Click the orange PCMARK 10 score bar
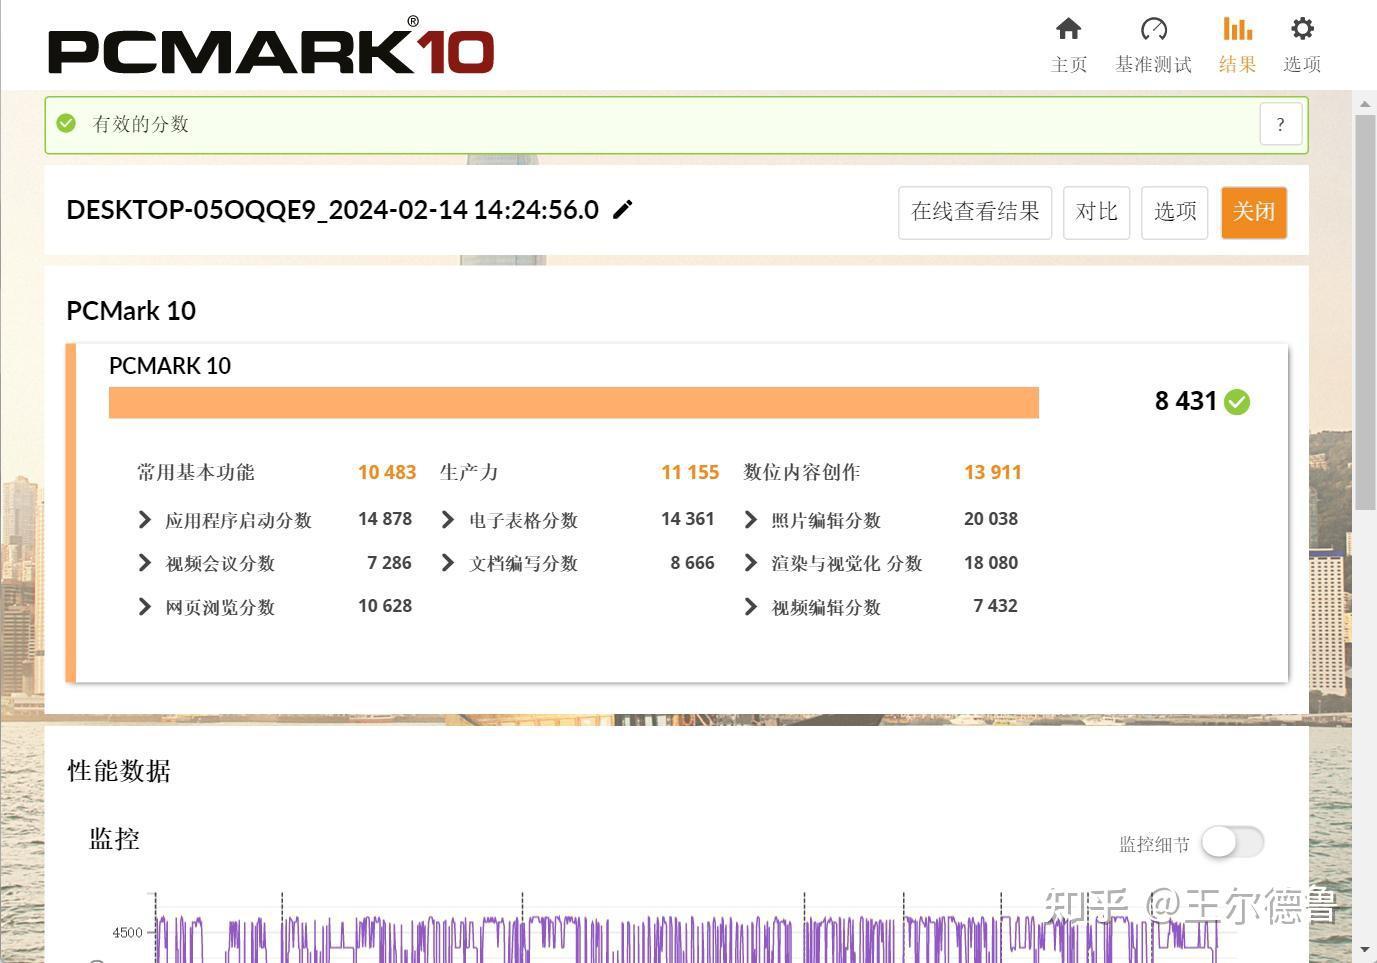Viewport: 1377px width, 963px height. (574, 402)
